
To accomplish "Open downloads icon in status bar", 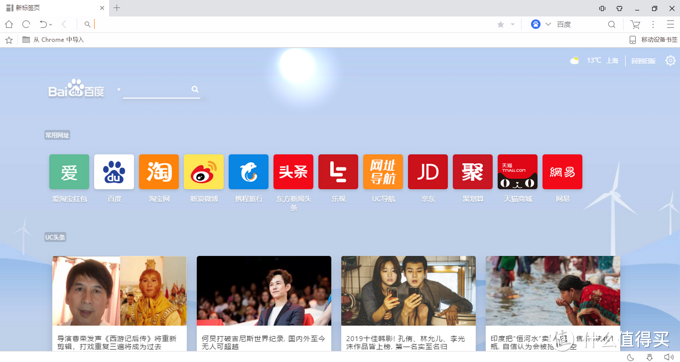I will click(x=650, y=357).
